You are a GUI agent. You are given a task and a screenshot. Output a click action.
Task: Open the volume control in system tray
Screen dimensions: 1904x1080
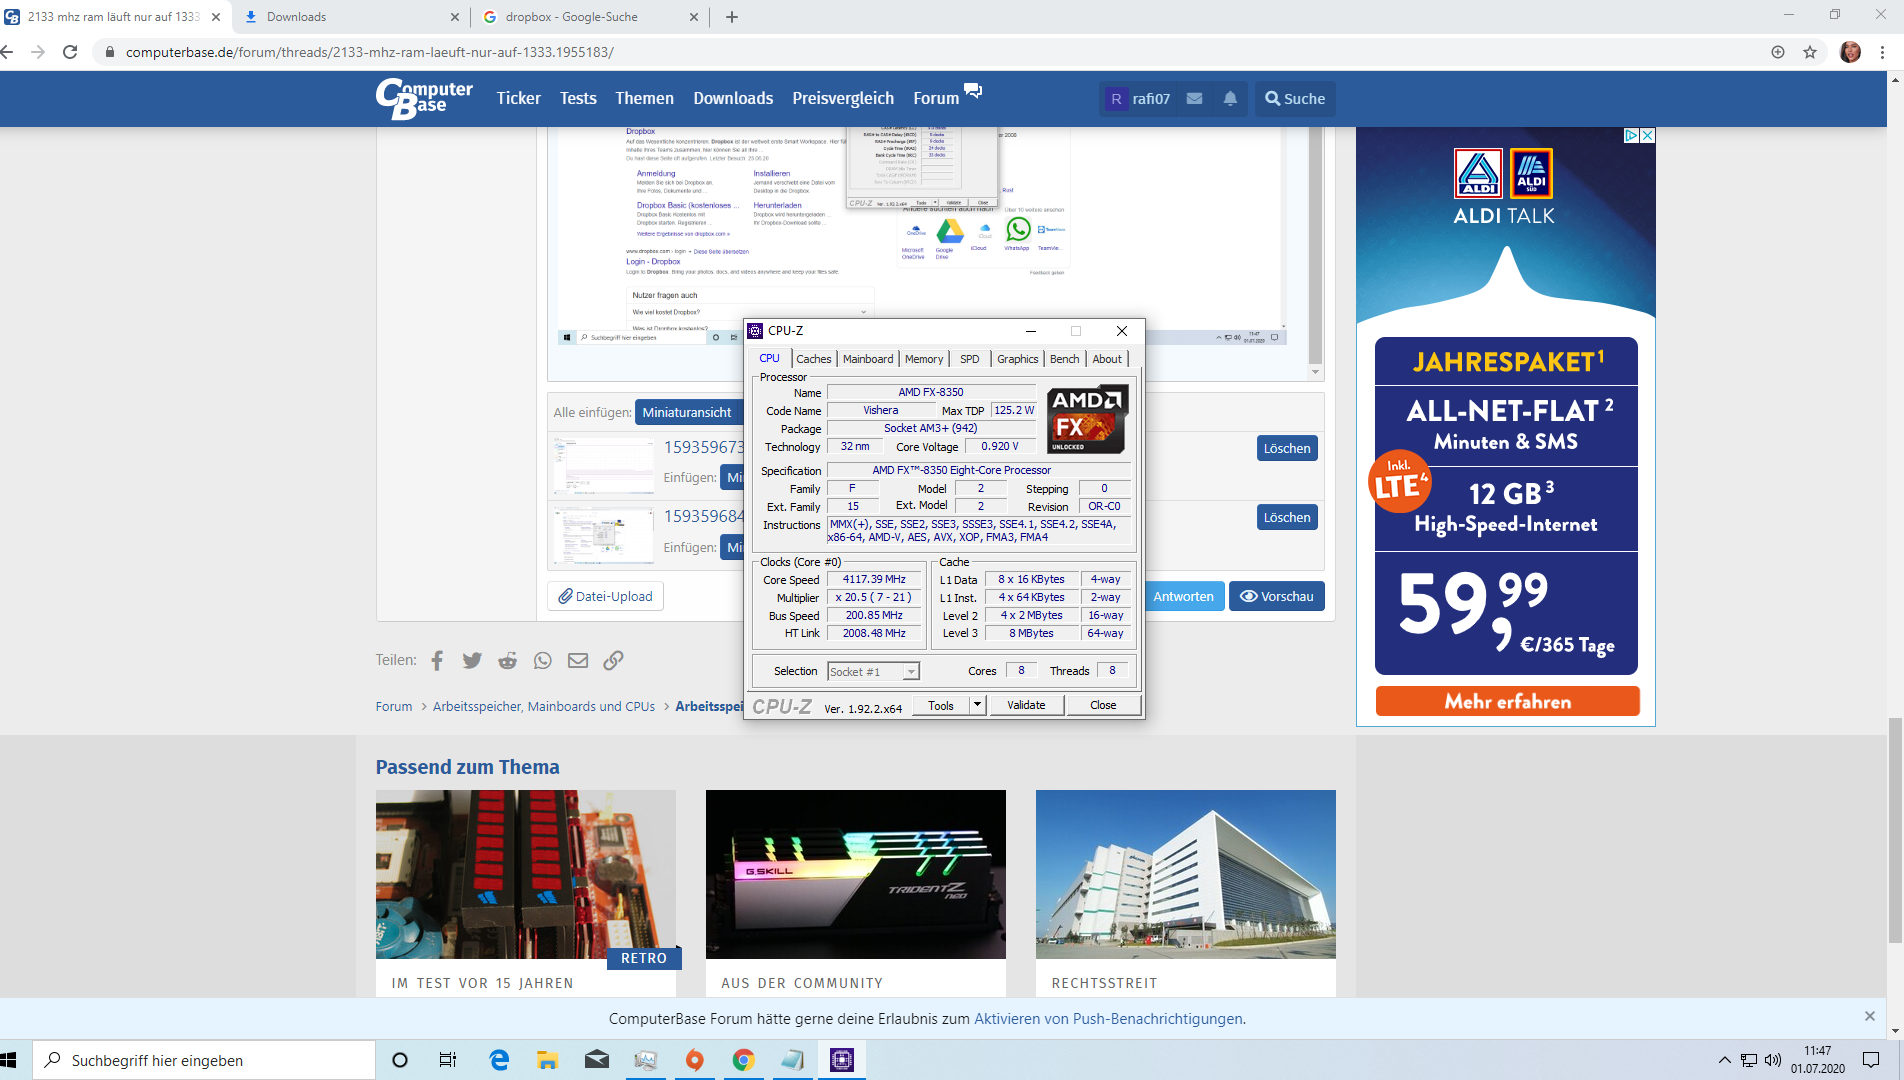tap(1773, 1060)
